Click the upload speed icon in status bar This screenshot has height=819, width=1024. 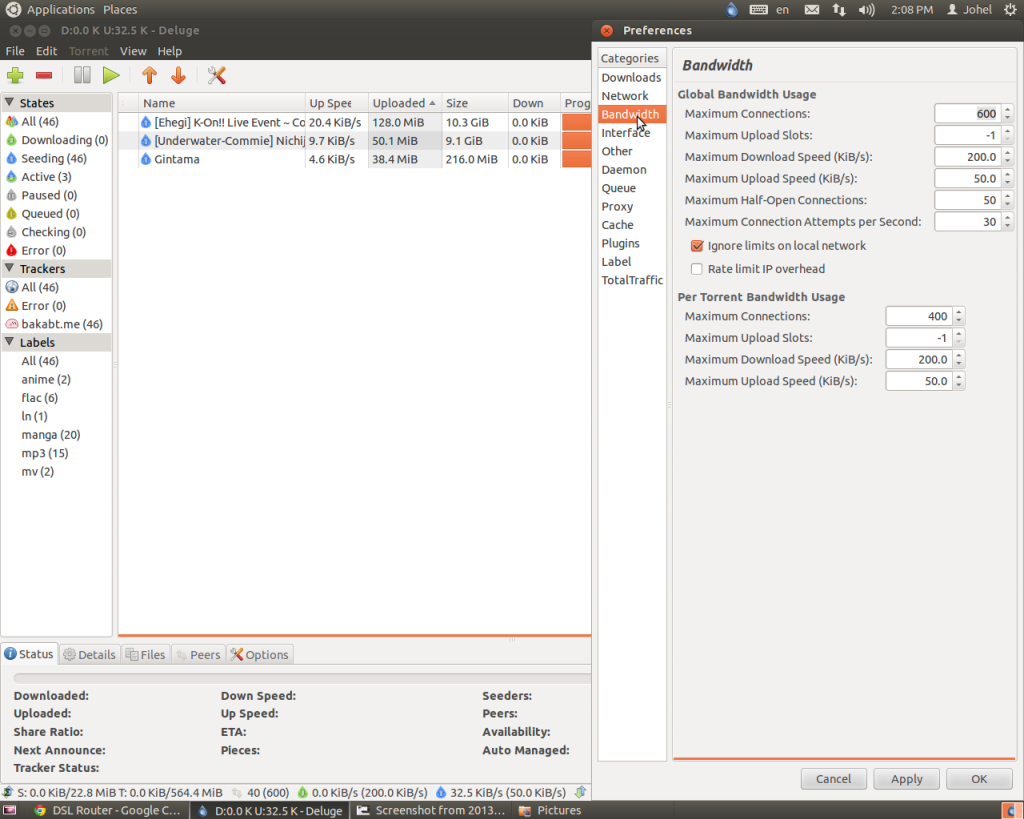441,792
